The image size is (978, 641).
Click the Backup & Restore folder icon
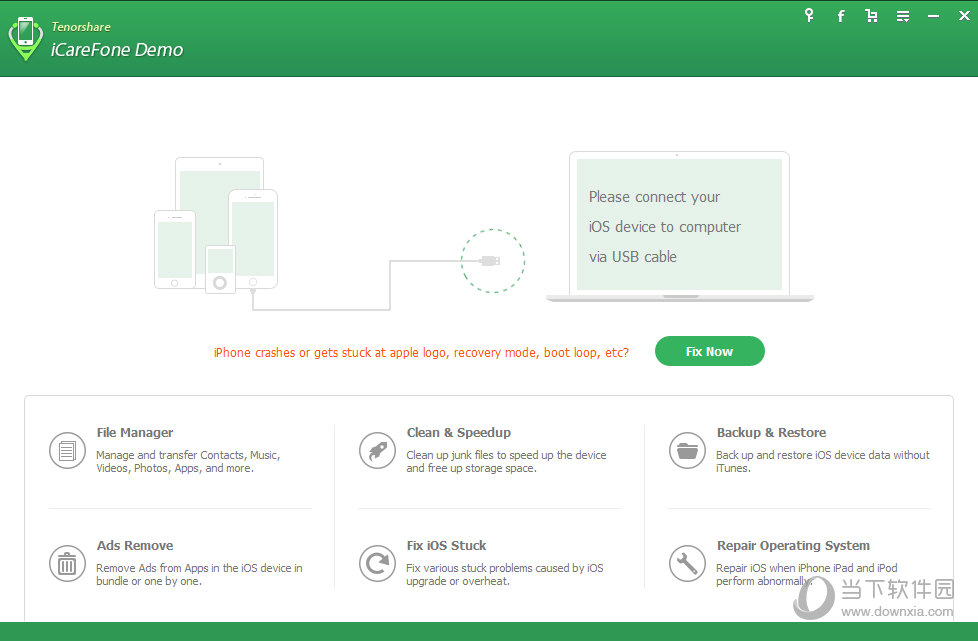coord(687,450)
